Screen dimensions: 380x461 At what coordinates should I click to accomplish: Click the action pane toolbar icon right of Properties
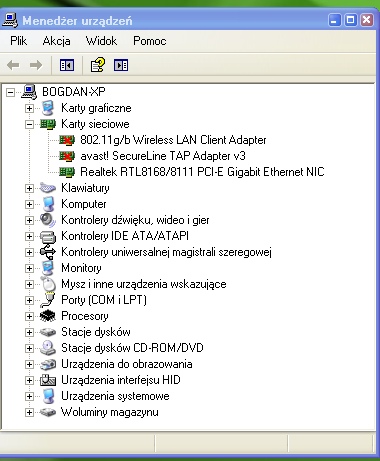(121, 65)
